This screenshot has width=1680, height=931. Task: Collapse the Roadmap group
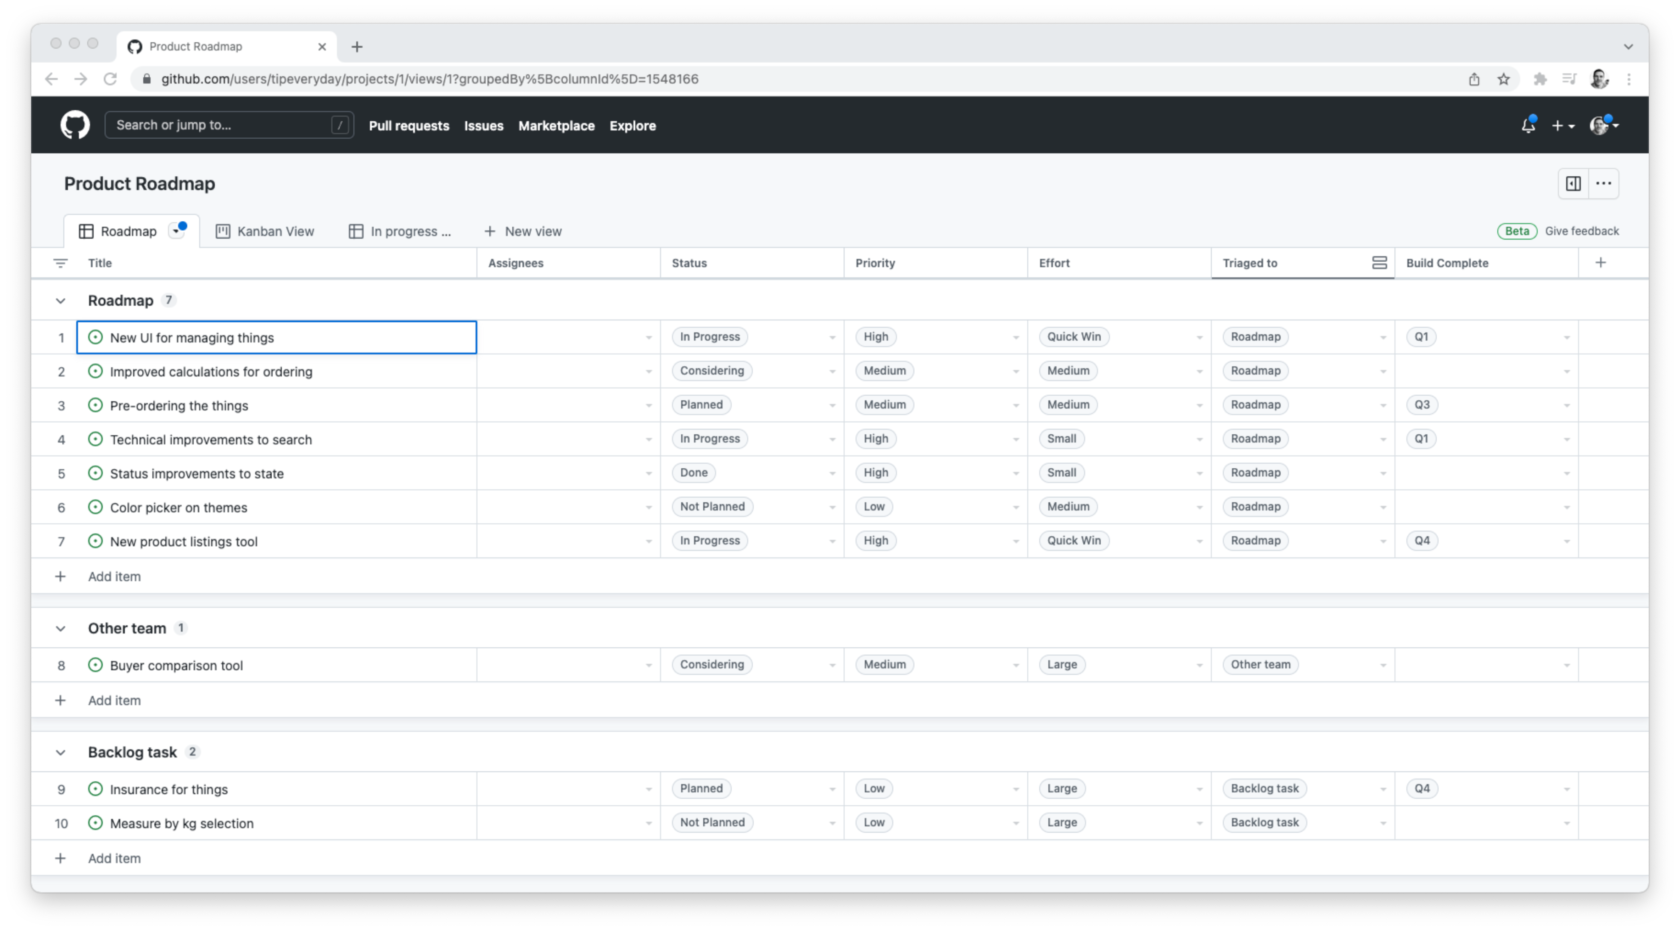pos(60,300)
